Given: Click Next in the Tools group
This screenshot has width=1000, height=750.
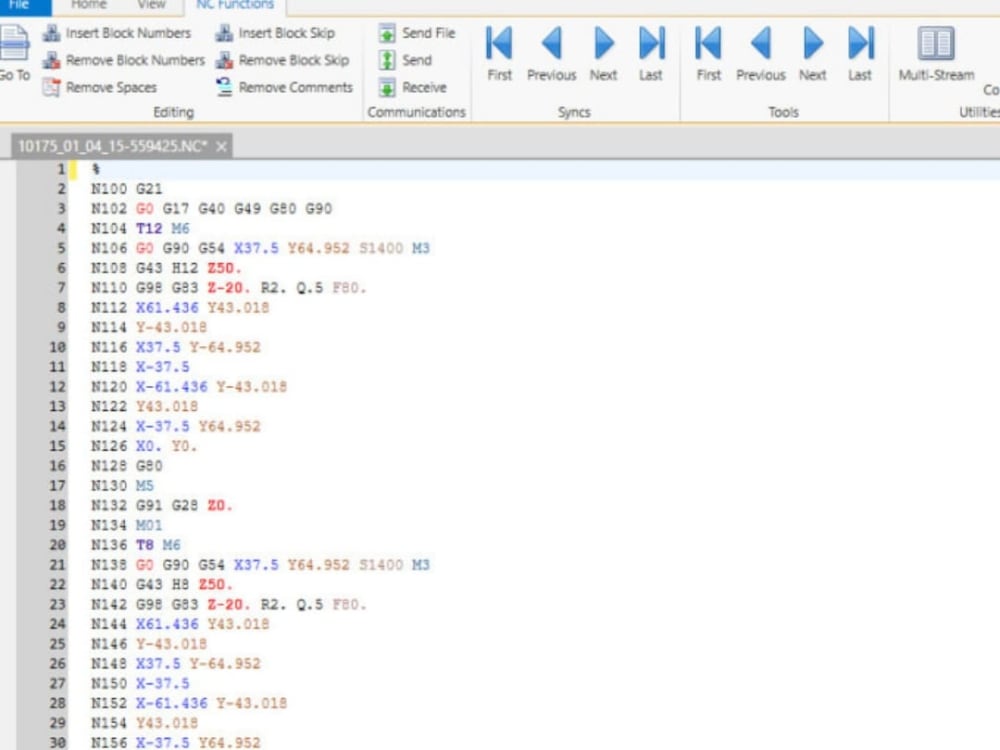Looking at the screenshot, I should [812, 52].
